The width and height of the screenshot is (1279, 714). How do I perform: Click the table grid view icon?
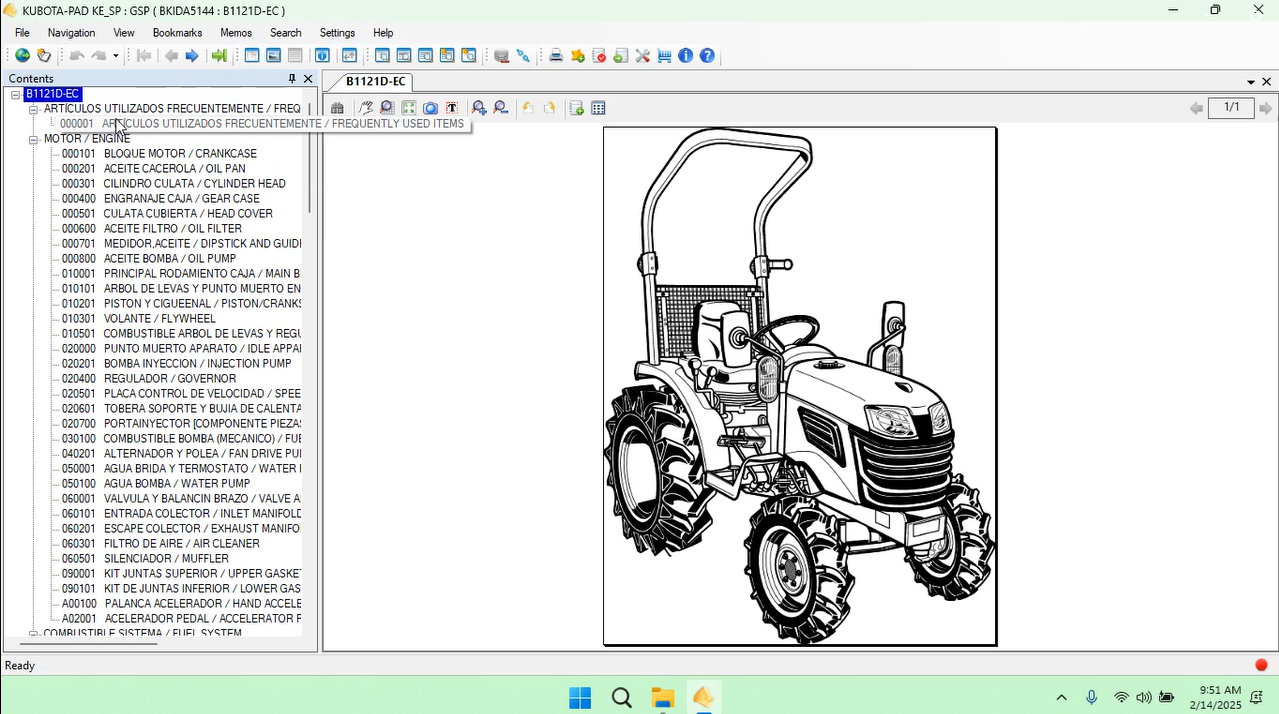(x=598, y=108)
